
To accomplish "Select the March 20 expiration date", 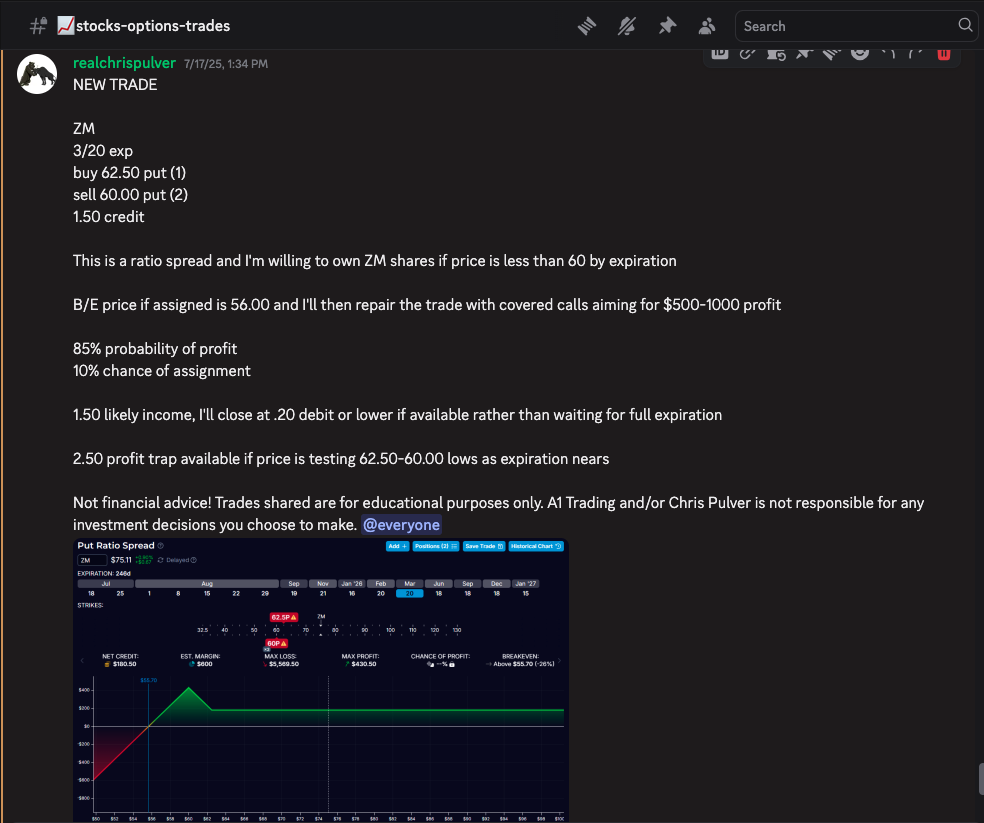I will click(x=408, y=593).
